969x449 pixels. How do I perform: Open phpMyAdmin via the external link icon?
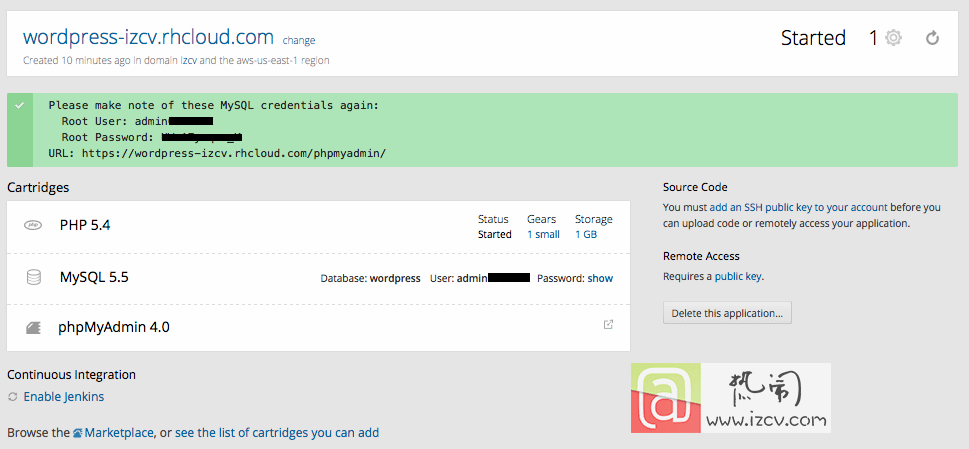click(608, 324)
